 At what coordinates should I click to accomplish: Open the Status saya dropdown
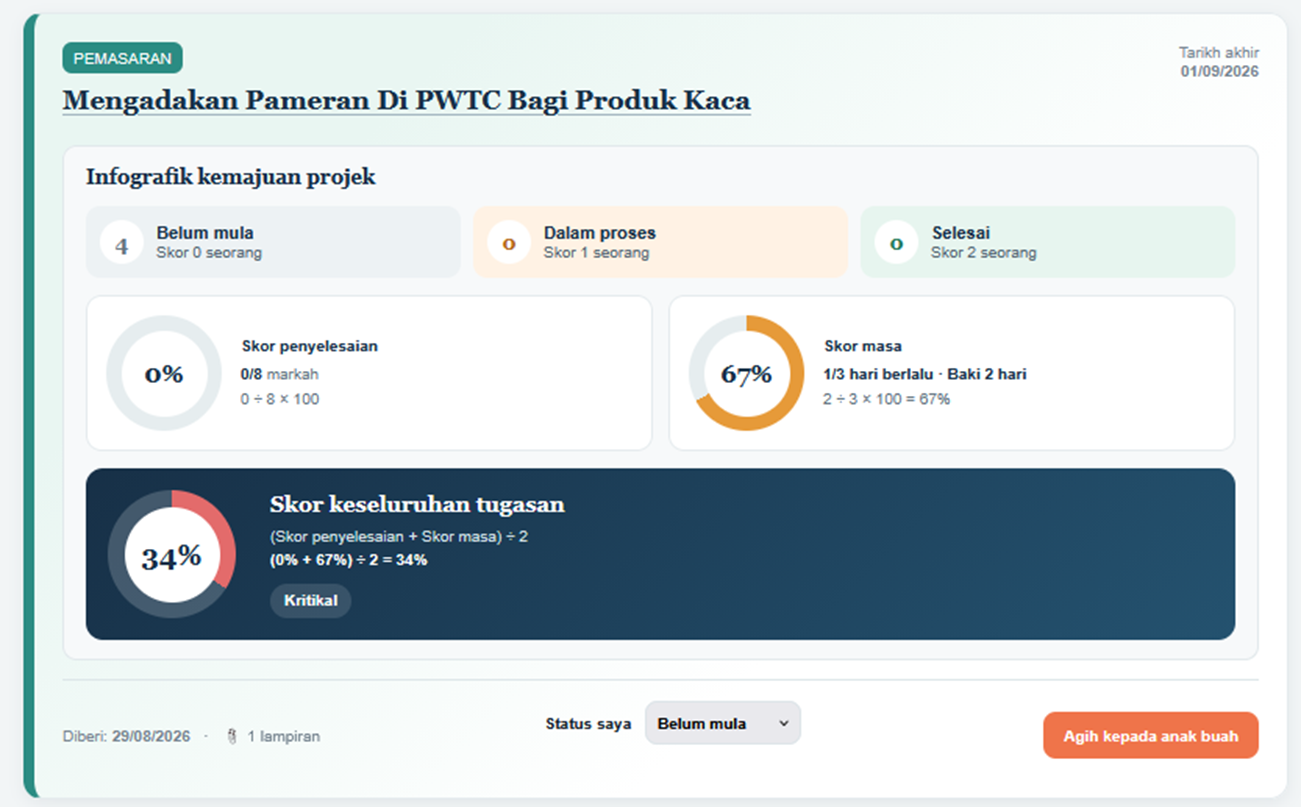coord(723,723)
